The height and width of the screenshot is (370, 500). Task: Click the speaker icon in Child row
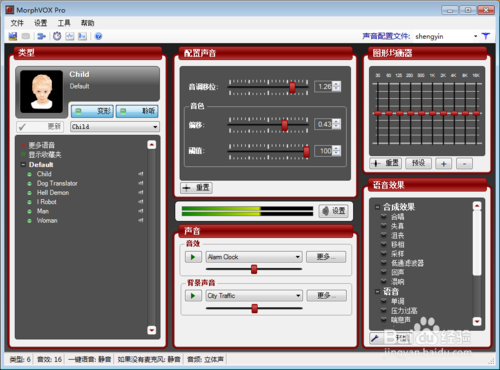pos(141,174)
